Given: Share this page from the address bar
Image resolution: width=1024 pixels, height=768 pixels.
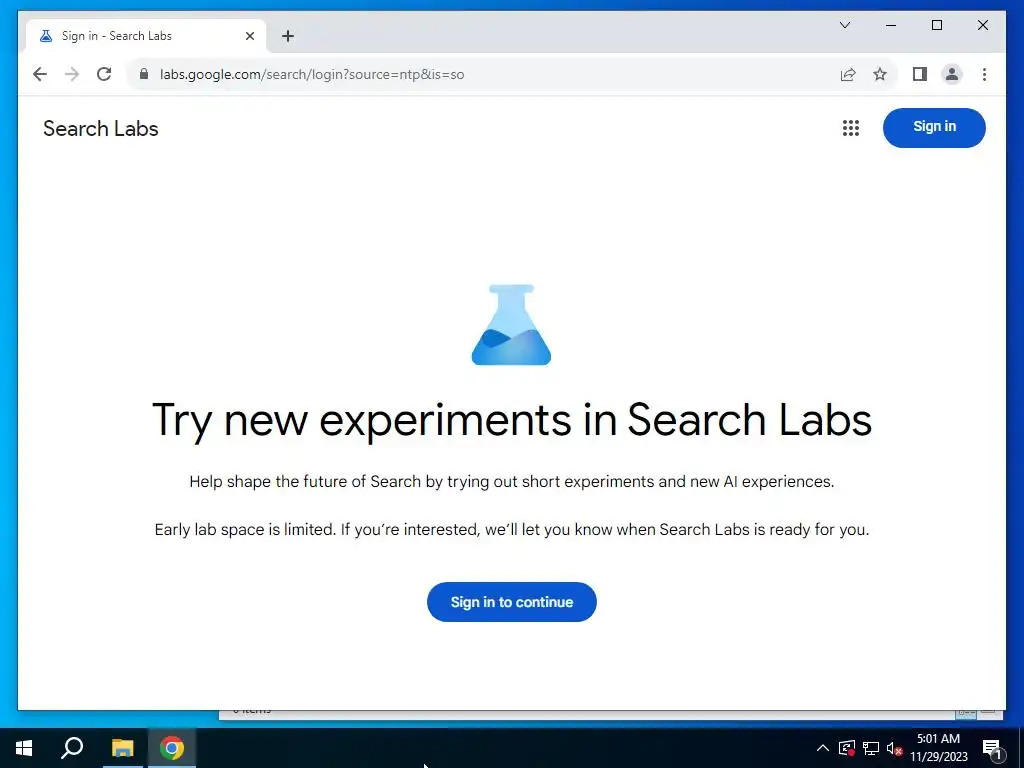Looking at the screenshot, I should (848, 74).
